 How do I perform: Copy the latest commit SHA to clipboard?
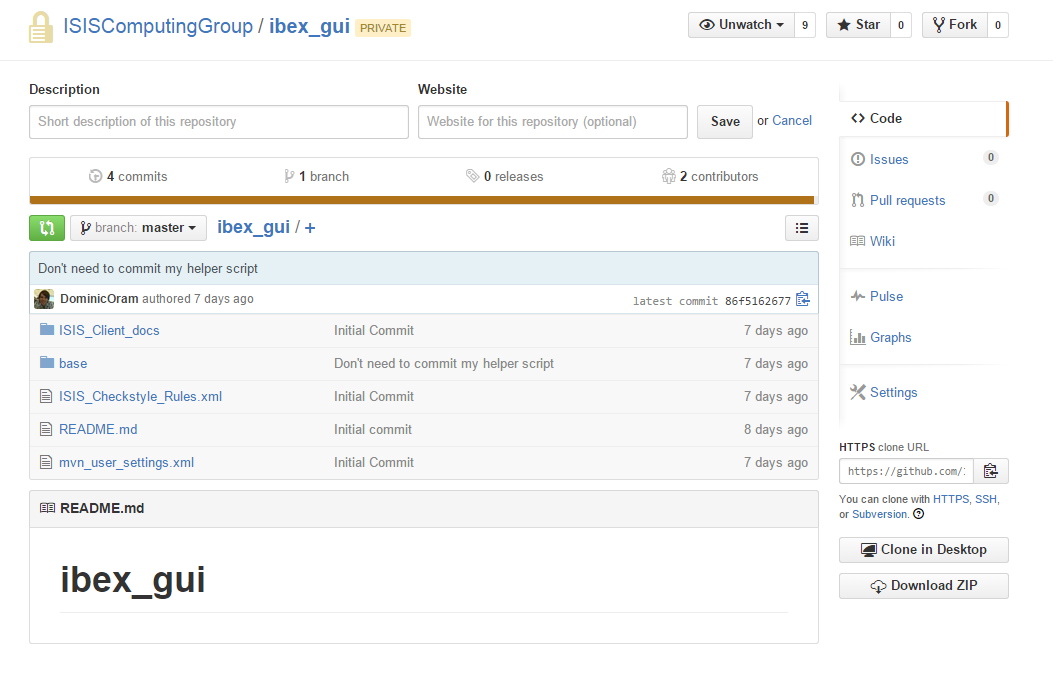point(803,299)
